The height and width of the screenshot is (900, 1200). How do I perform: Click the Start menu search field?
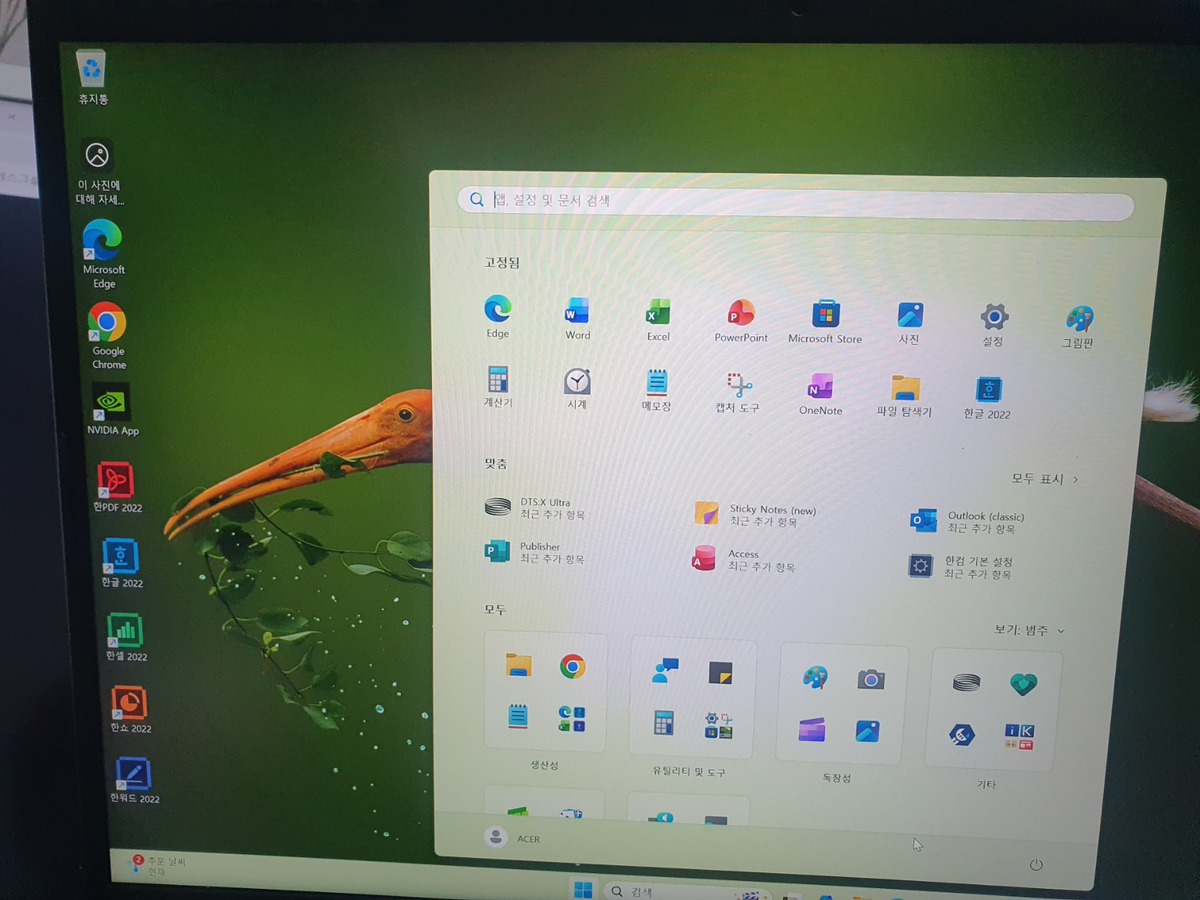pos(795,201)
